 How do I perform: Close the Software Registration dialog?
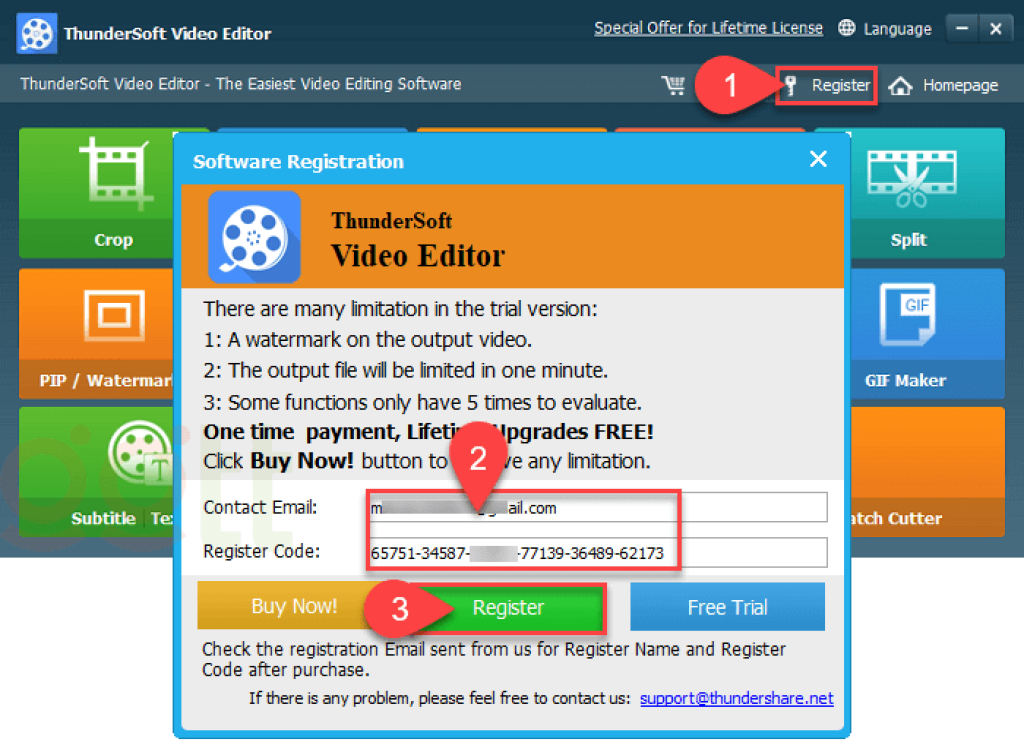[818, 160]
